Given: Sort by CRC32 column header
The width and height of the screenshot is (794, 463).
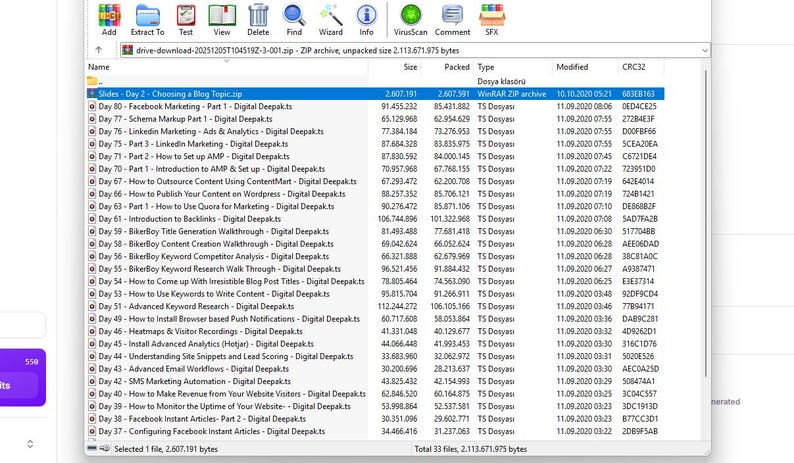Looking at the screenshot, I should [x=641, y=67].
